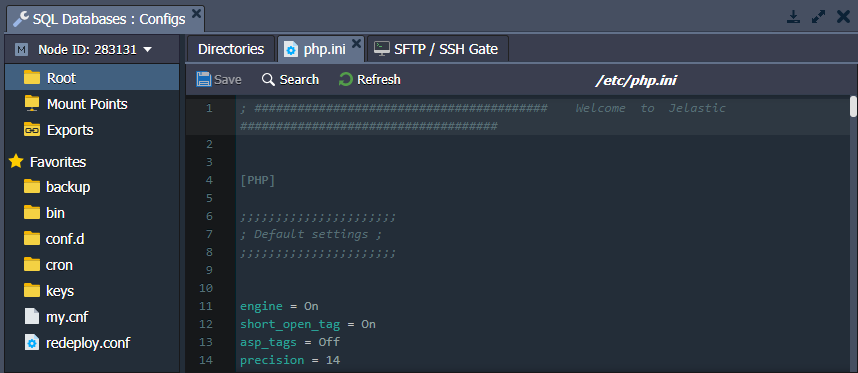Viewport: 858px width, 373px height.
Task: Click the Mount Points monitor-folder icon
Action: (32, 103)
